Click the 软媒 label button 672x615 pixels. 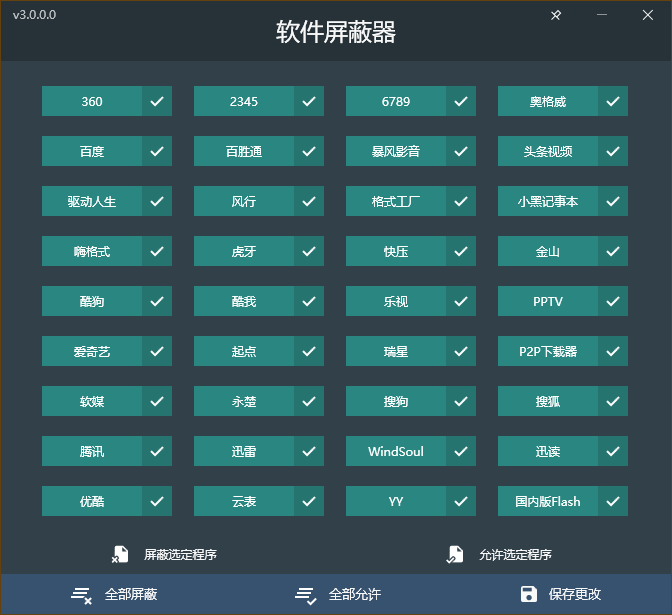(x=92, y=401)
